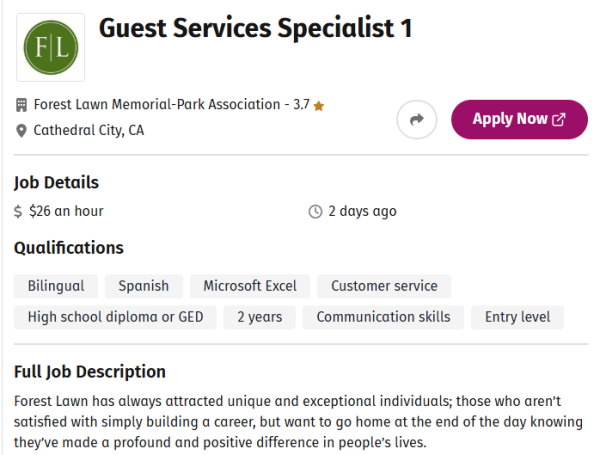Click the building icon beside company name
The image size is (600, 455).
pos(21,105)
